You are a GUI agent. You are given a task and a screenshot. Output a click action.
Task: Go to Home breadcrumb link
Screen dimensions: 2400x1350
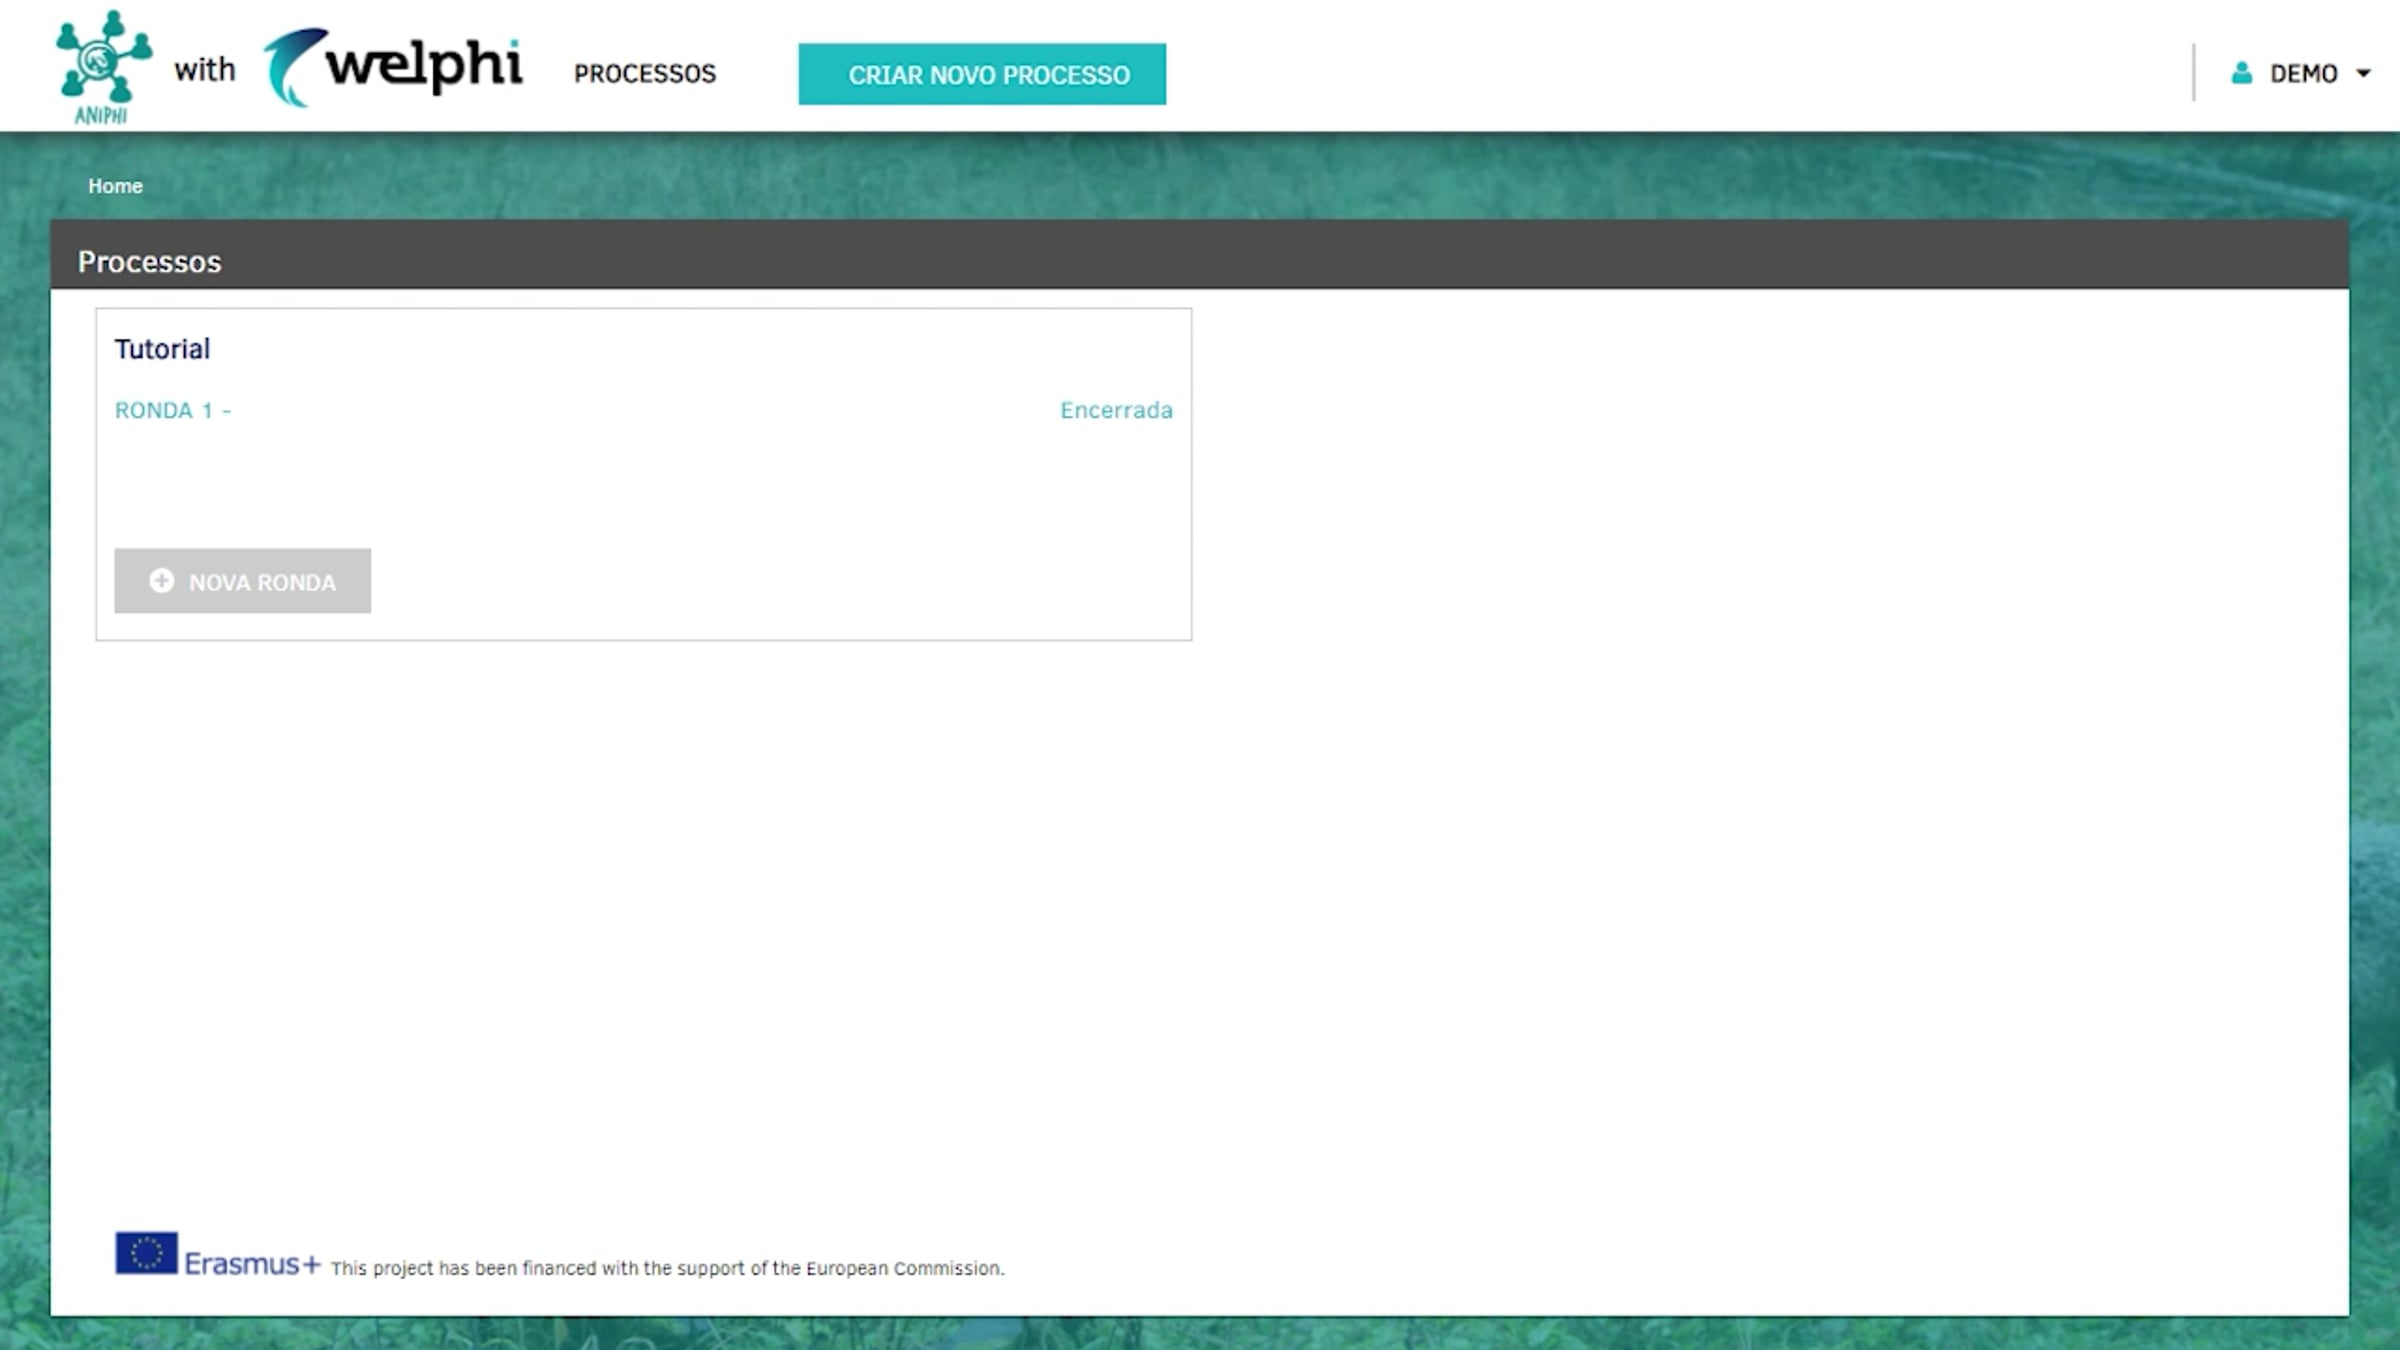115,186
